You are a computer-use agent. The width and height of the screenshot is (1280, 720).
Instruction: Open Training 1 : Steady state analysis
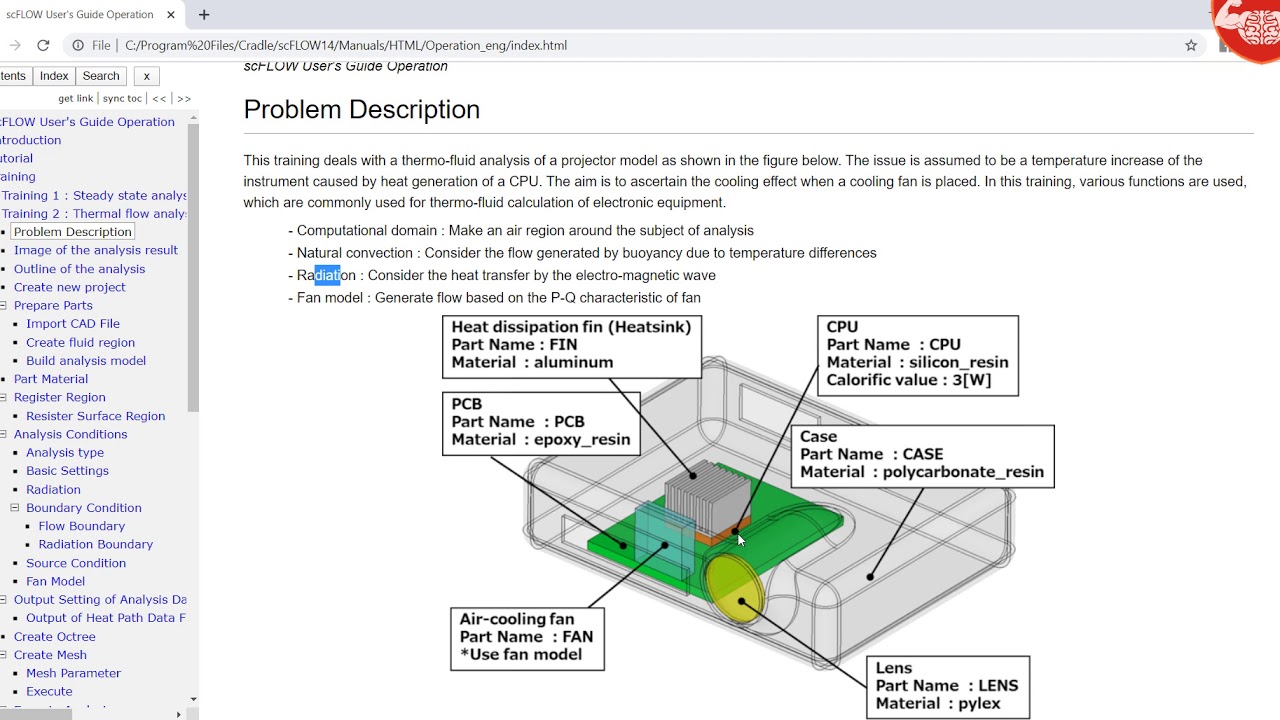[94, 195]
